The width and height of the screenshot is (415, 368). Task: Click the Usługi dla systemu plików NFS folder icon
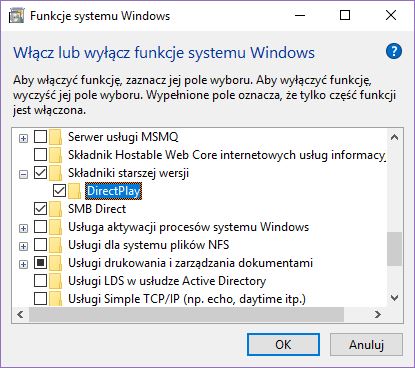(56, 245)
